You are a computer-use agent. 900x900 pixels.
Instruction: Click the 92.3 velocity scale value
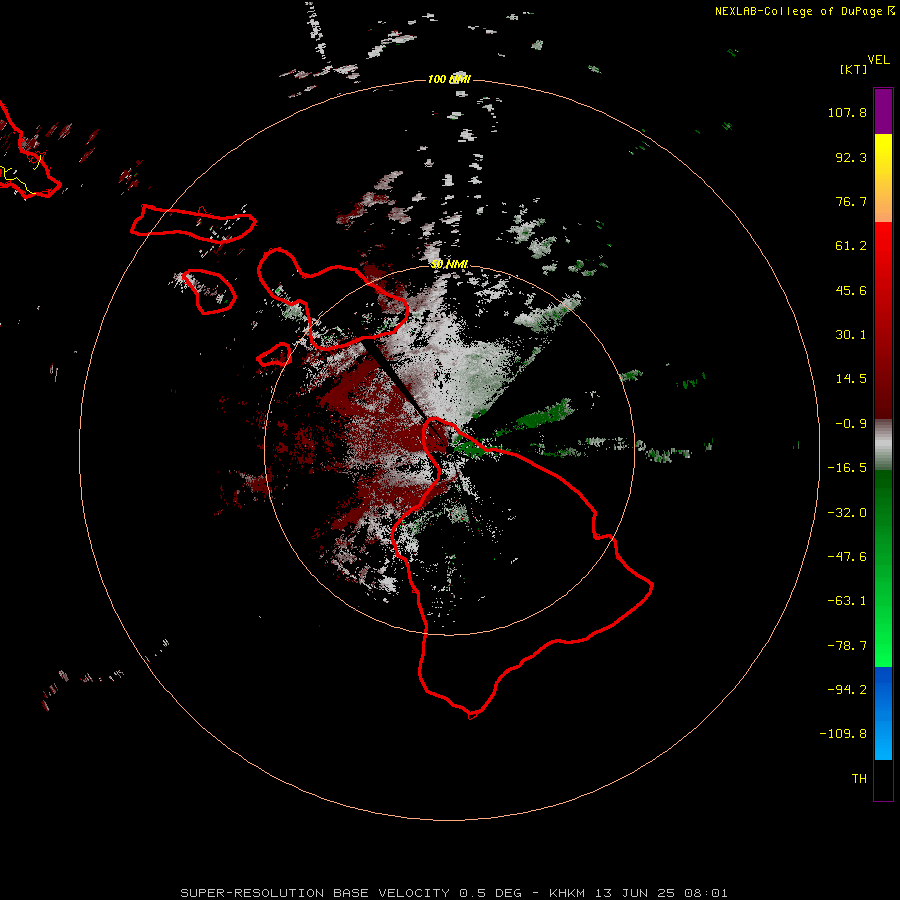(851, 157)
